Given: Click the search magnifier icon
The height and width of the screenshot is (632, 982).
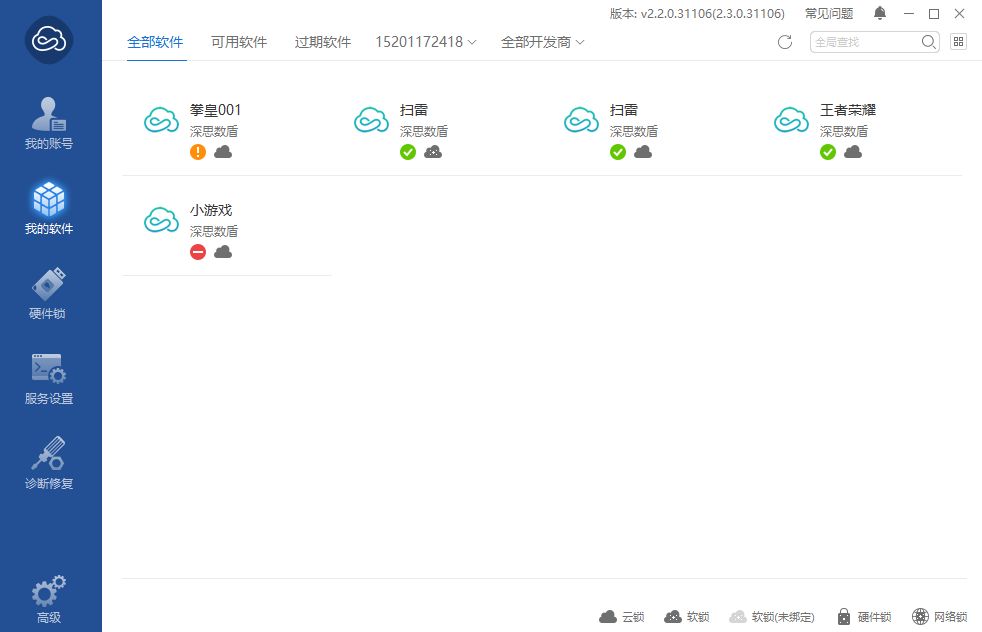Looking at the screenshot, I should (928, 42).
